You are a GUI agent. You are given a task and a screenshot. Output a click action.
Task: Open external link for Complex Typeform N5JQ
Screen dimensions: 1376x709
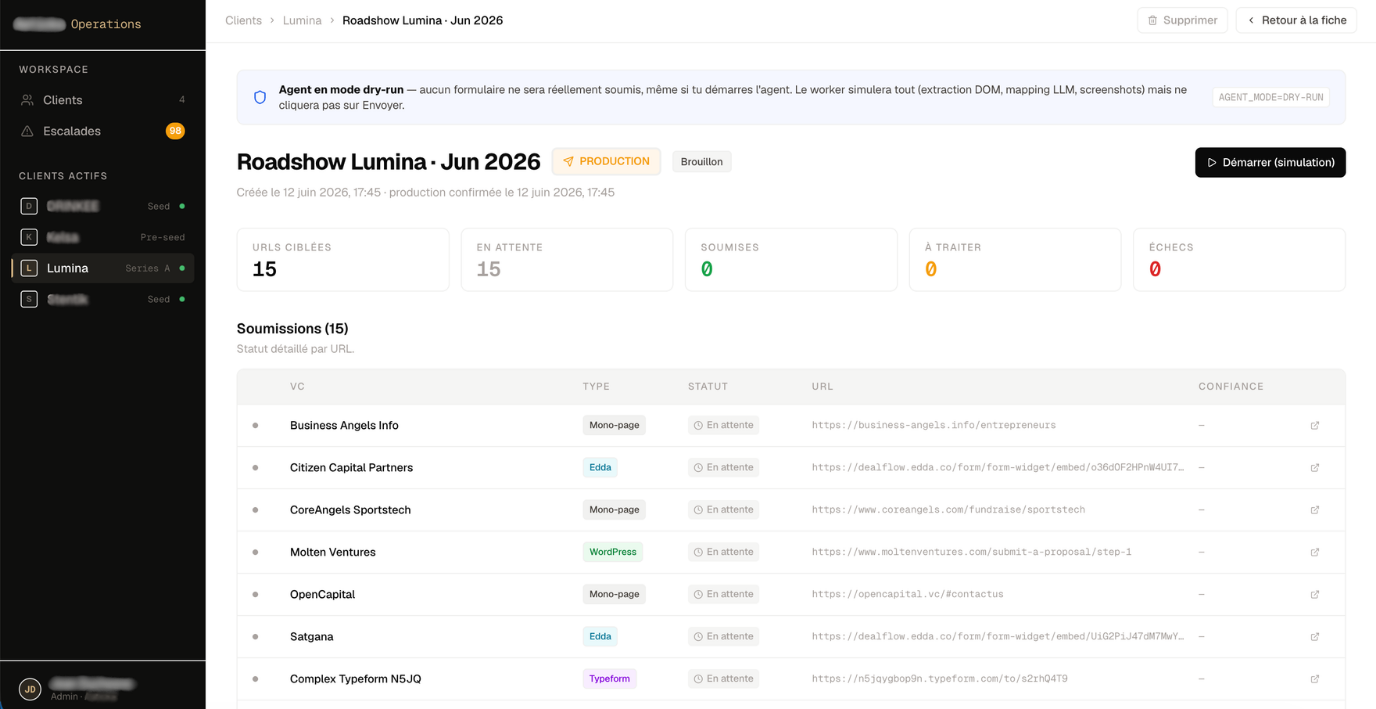[1315, 679]
